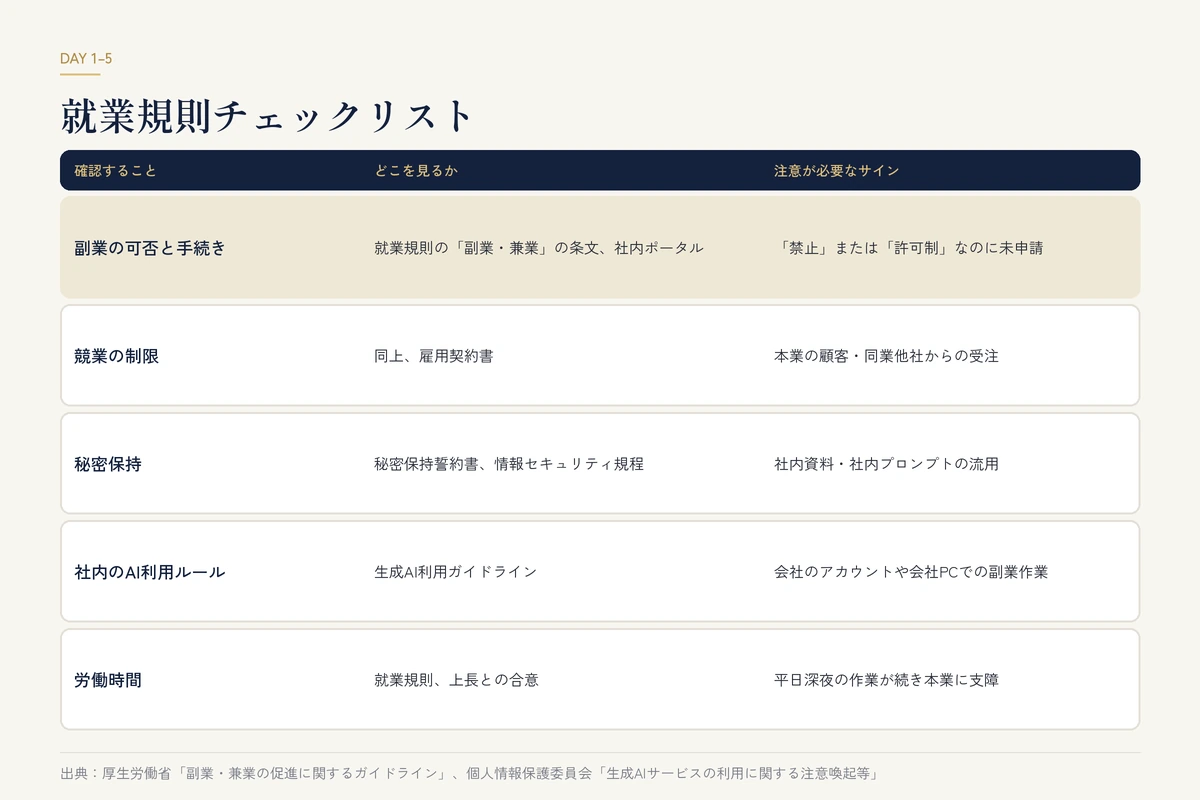Select the column header 'どこを見るか'

(x=416, y=171)
